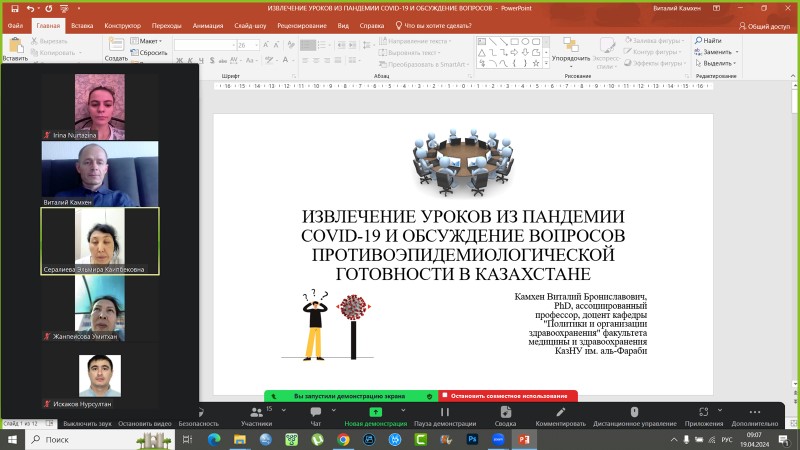Redo with the repeat arrow icon
This screenshot has width=800, height=450.
pos(48,9)
